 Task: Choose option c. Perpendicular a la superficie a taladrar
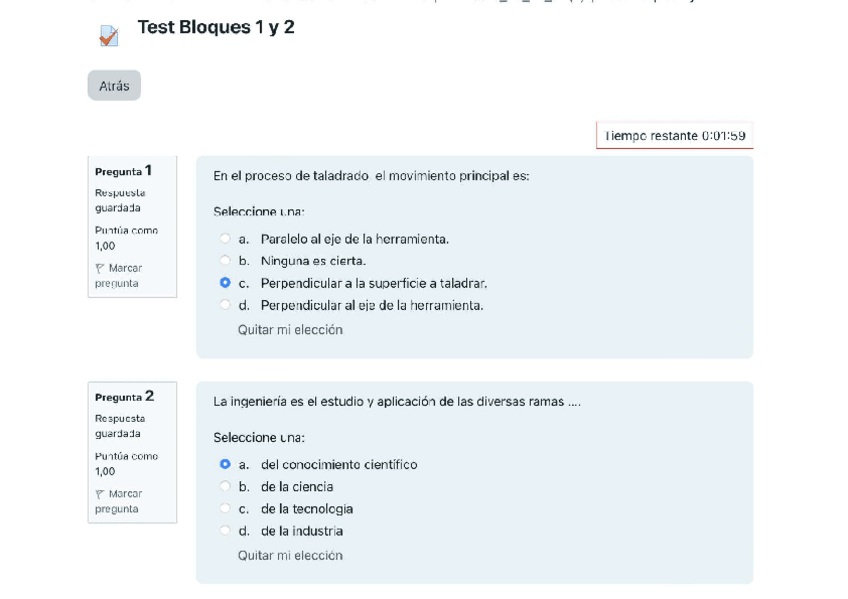coord(226,283)
